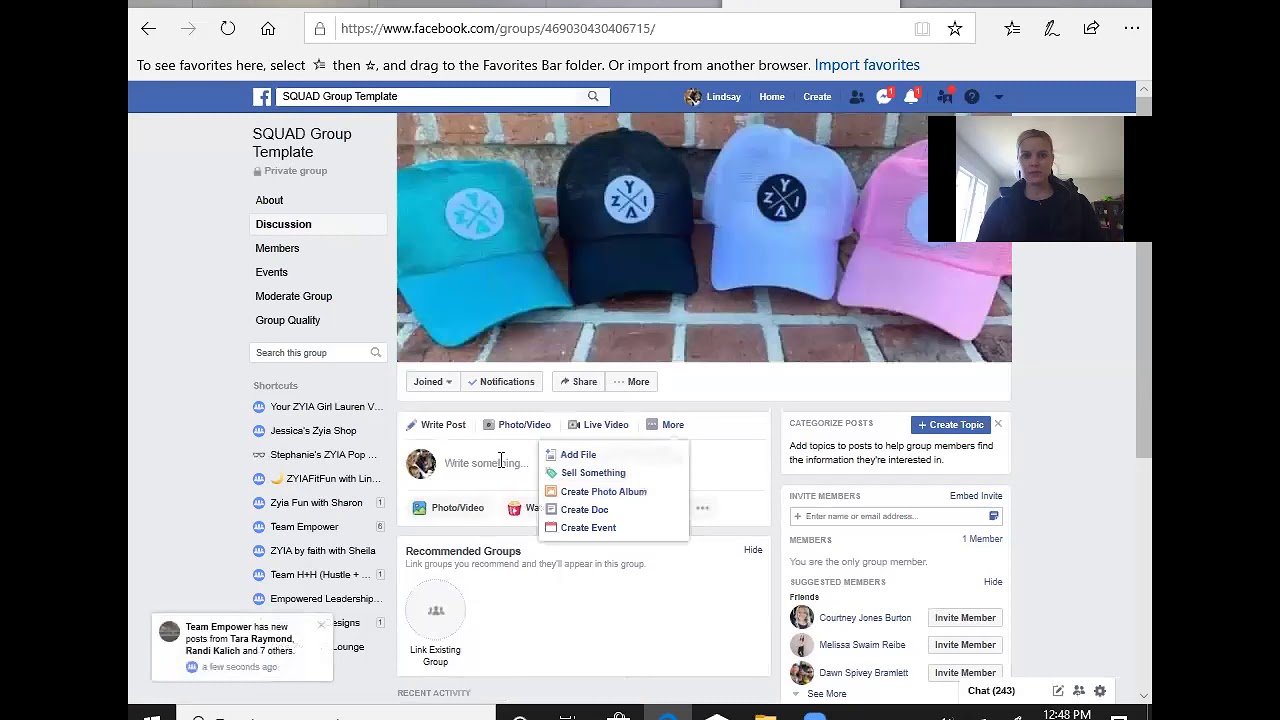Hide Suggested Members list
This screenshot has width=1280, height=720.
pyautogui.click(x=993, y=582)
